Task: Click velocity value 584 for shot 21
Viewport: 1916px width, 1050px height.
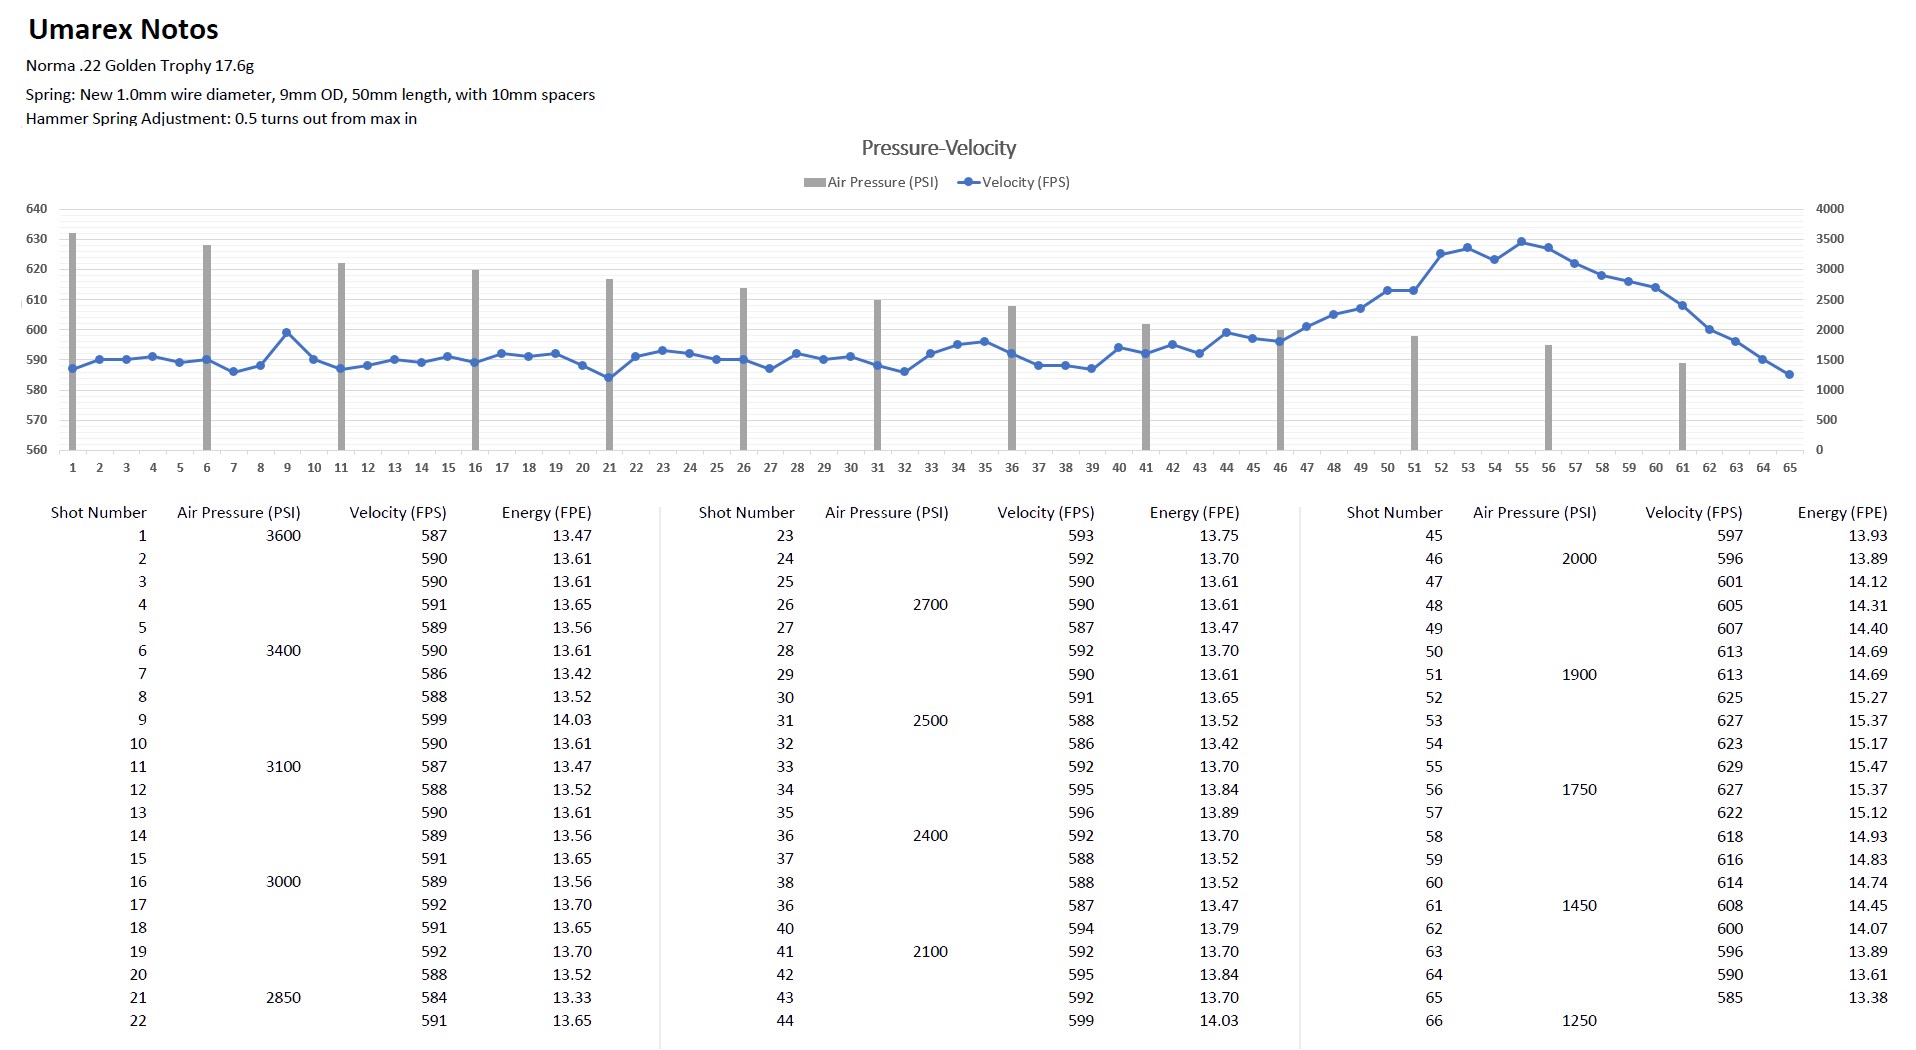Action: coord(434,998)
